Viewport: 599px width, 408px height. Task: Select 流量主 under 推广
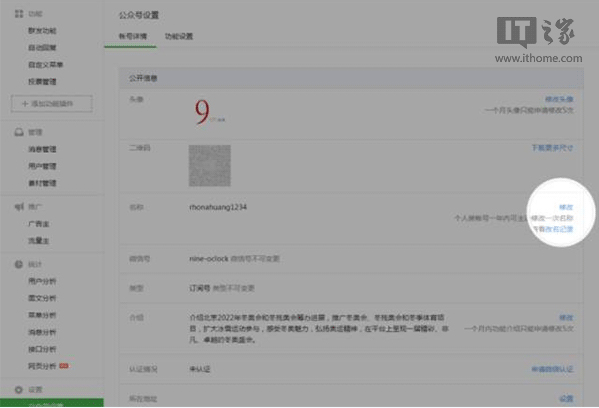click(39, 241)
